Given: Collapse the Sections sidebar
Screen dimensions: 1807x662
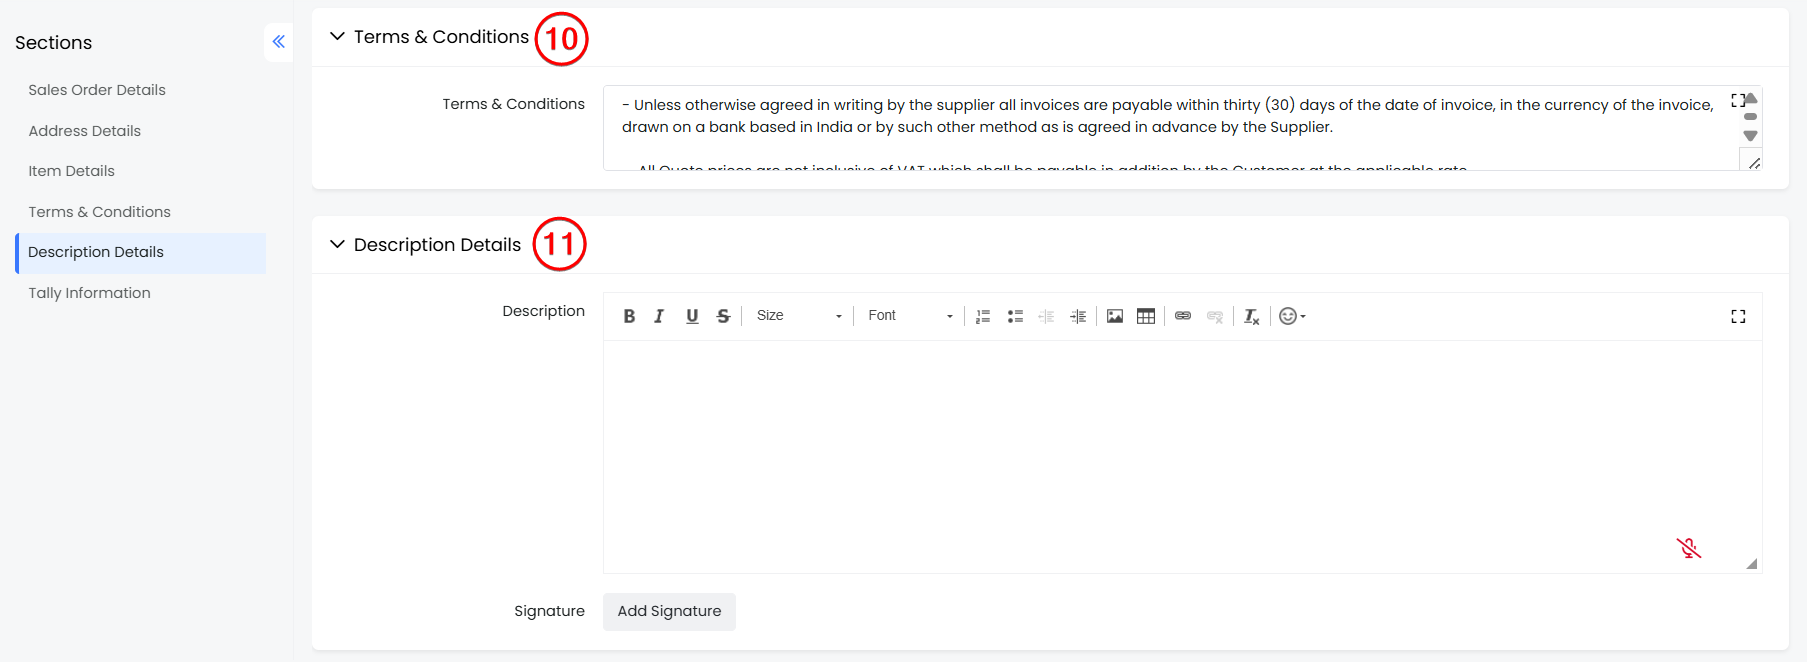Looking at the screenshot, I should pyautogui.click(x=278, y=42).
